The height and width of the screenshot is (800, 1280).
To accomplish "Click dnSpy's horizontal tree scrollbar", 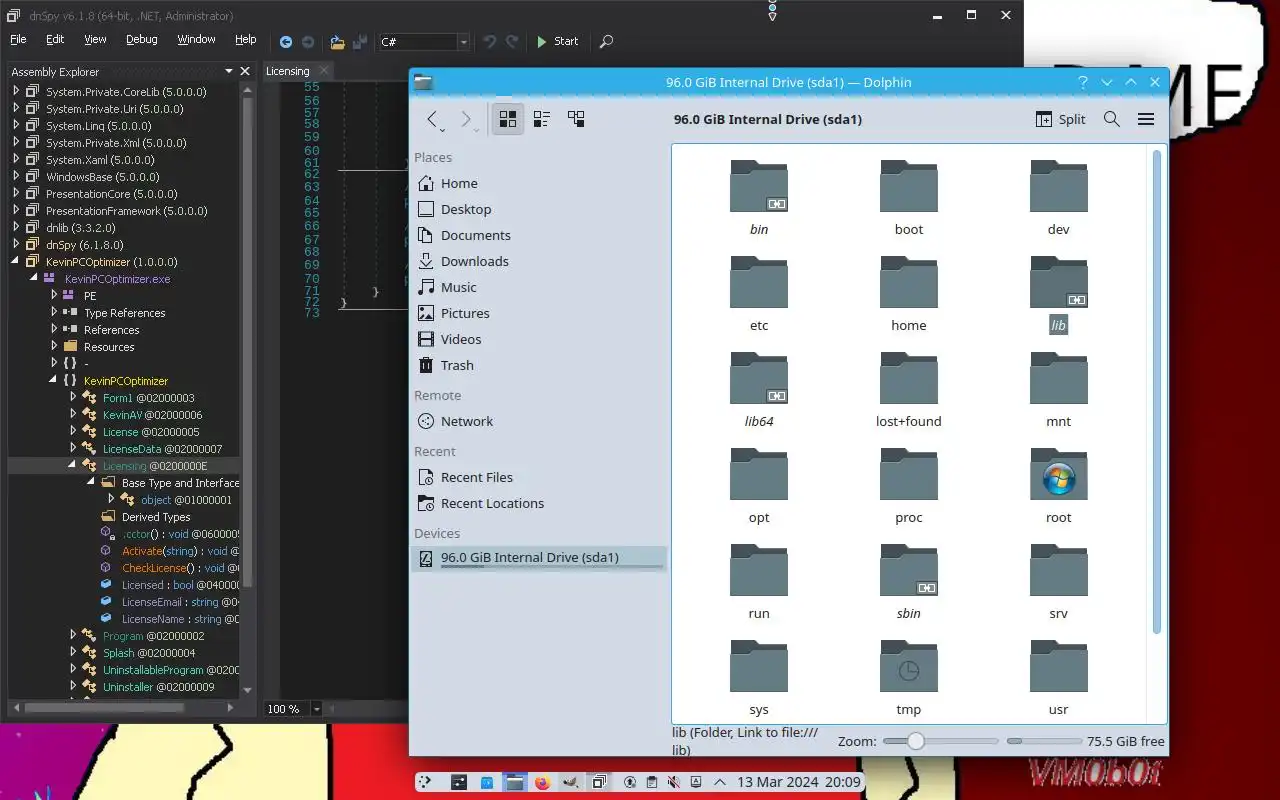I will tap(104, 708).
